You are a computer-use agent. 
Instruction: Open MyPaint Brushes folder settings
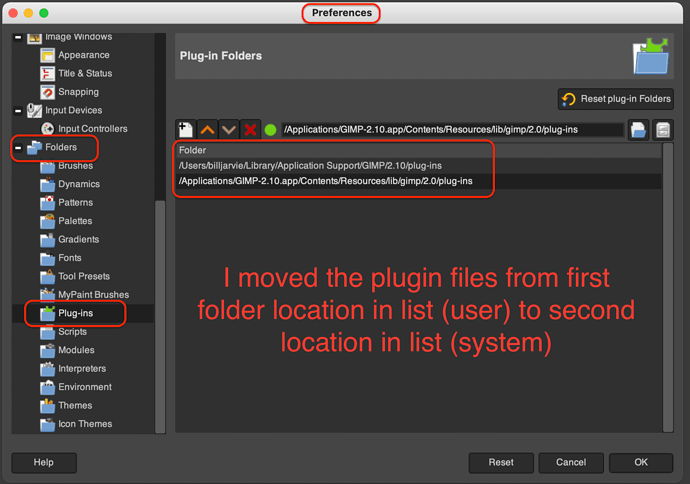coord(93,295)
